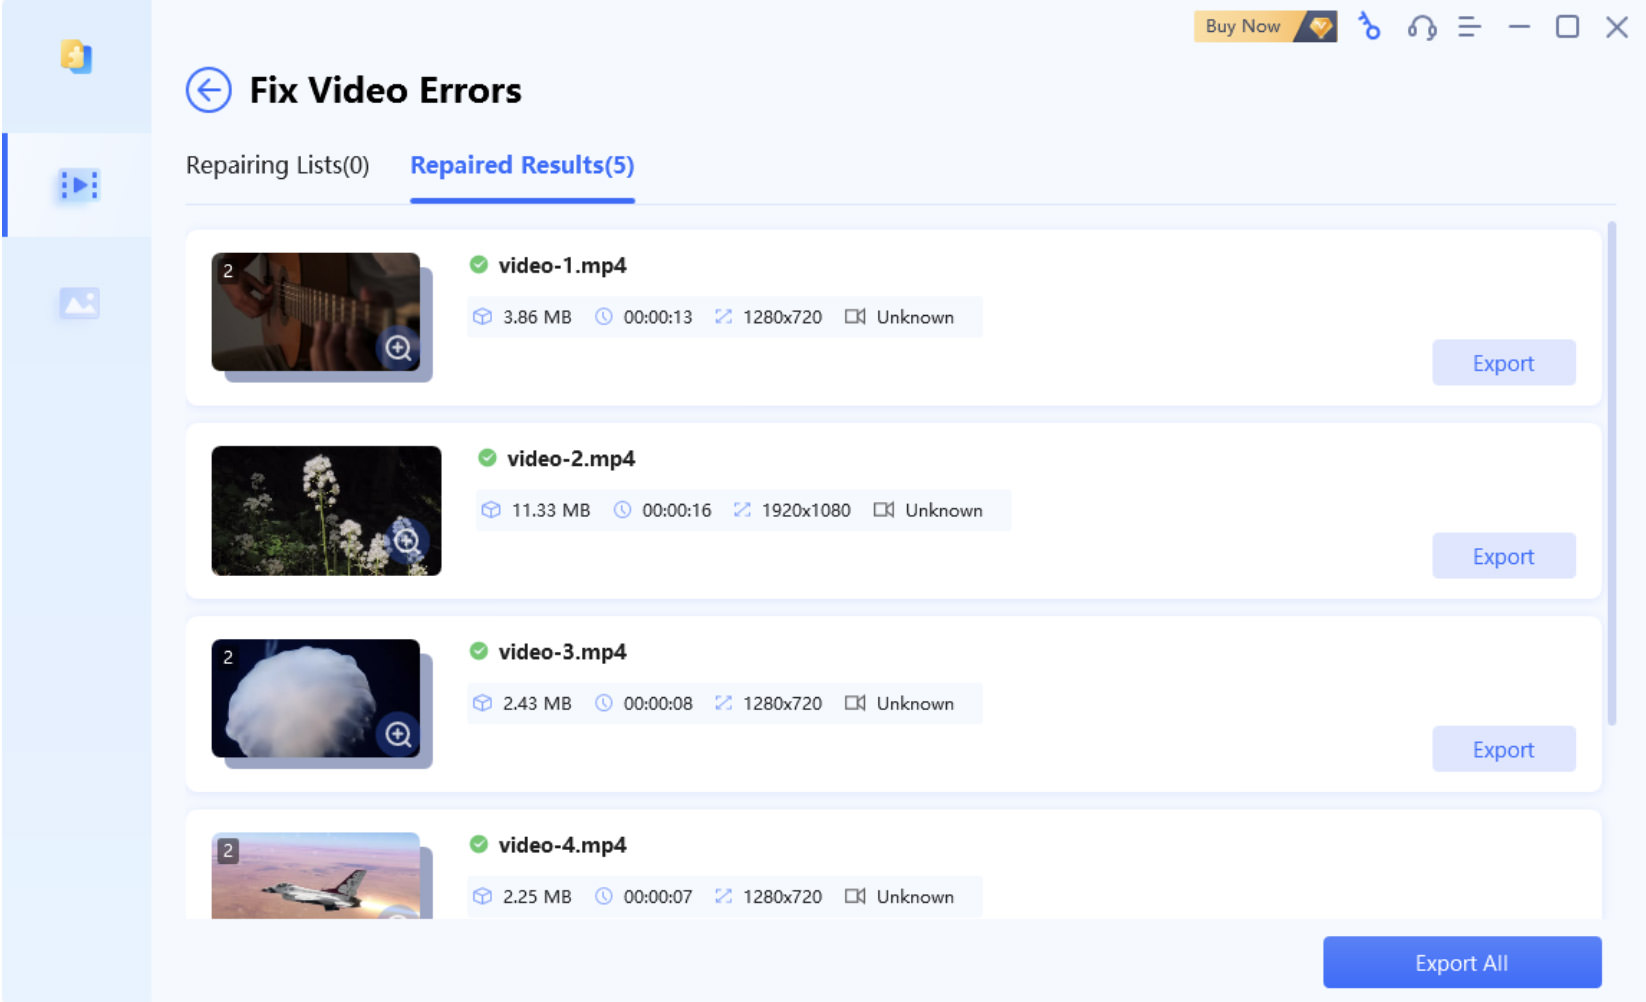Click the green success check next to video-2.mp4
Screen dimensions: 1646x1002
click(x=487, y=457)
